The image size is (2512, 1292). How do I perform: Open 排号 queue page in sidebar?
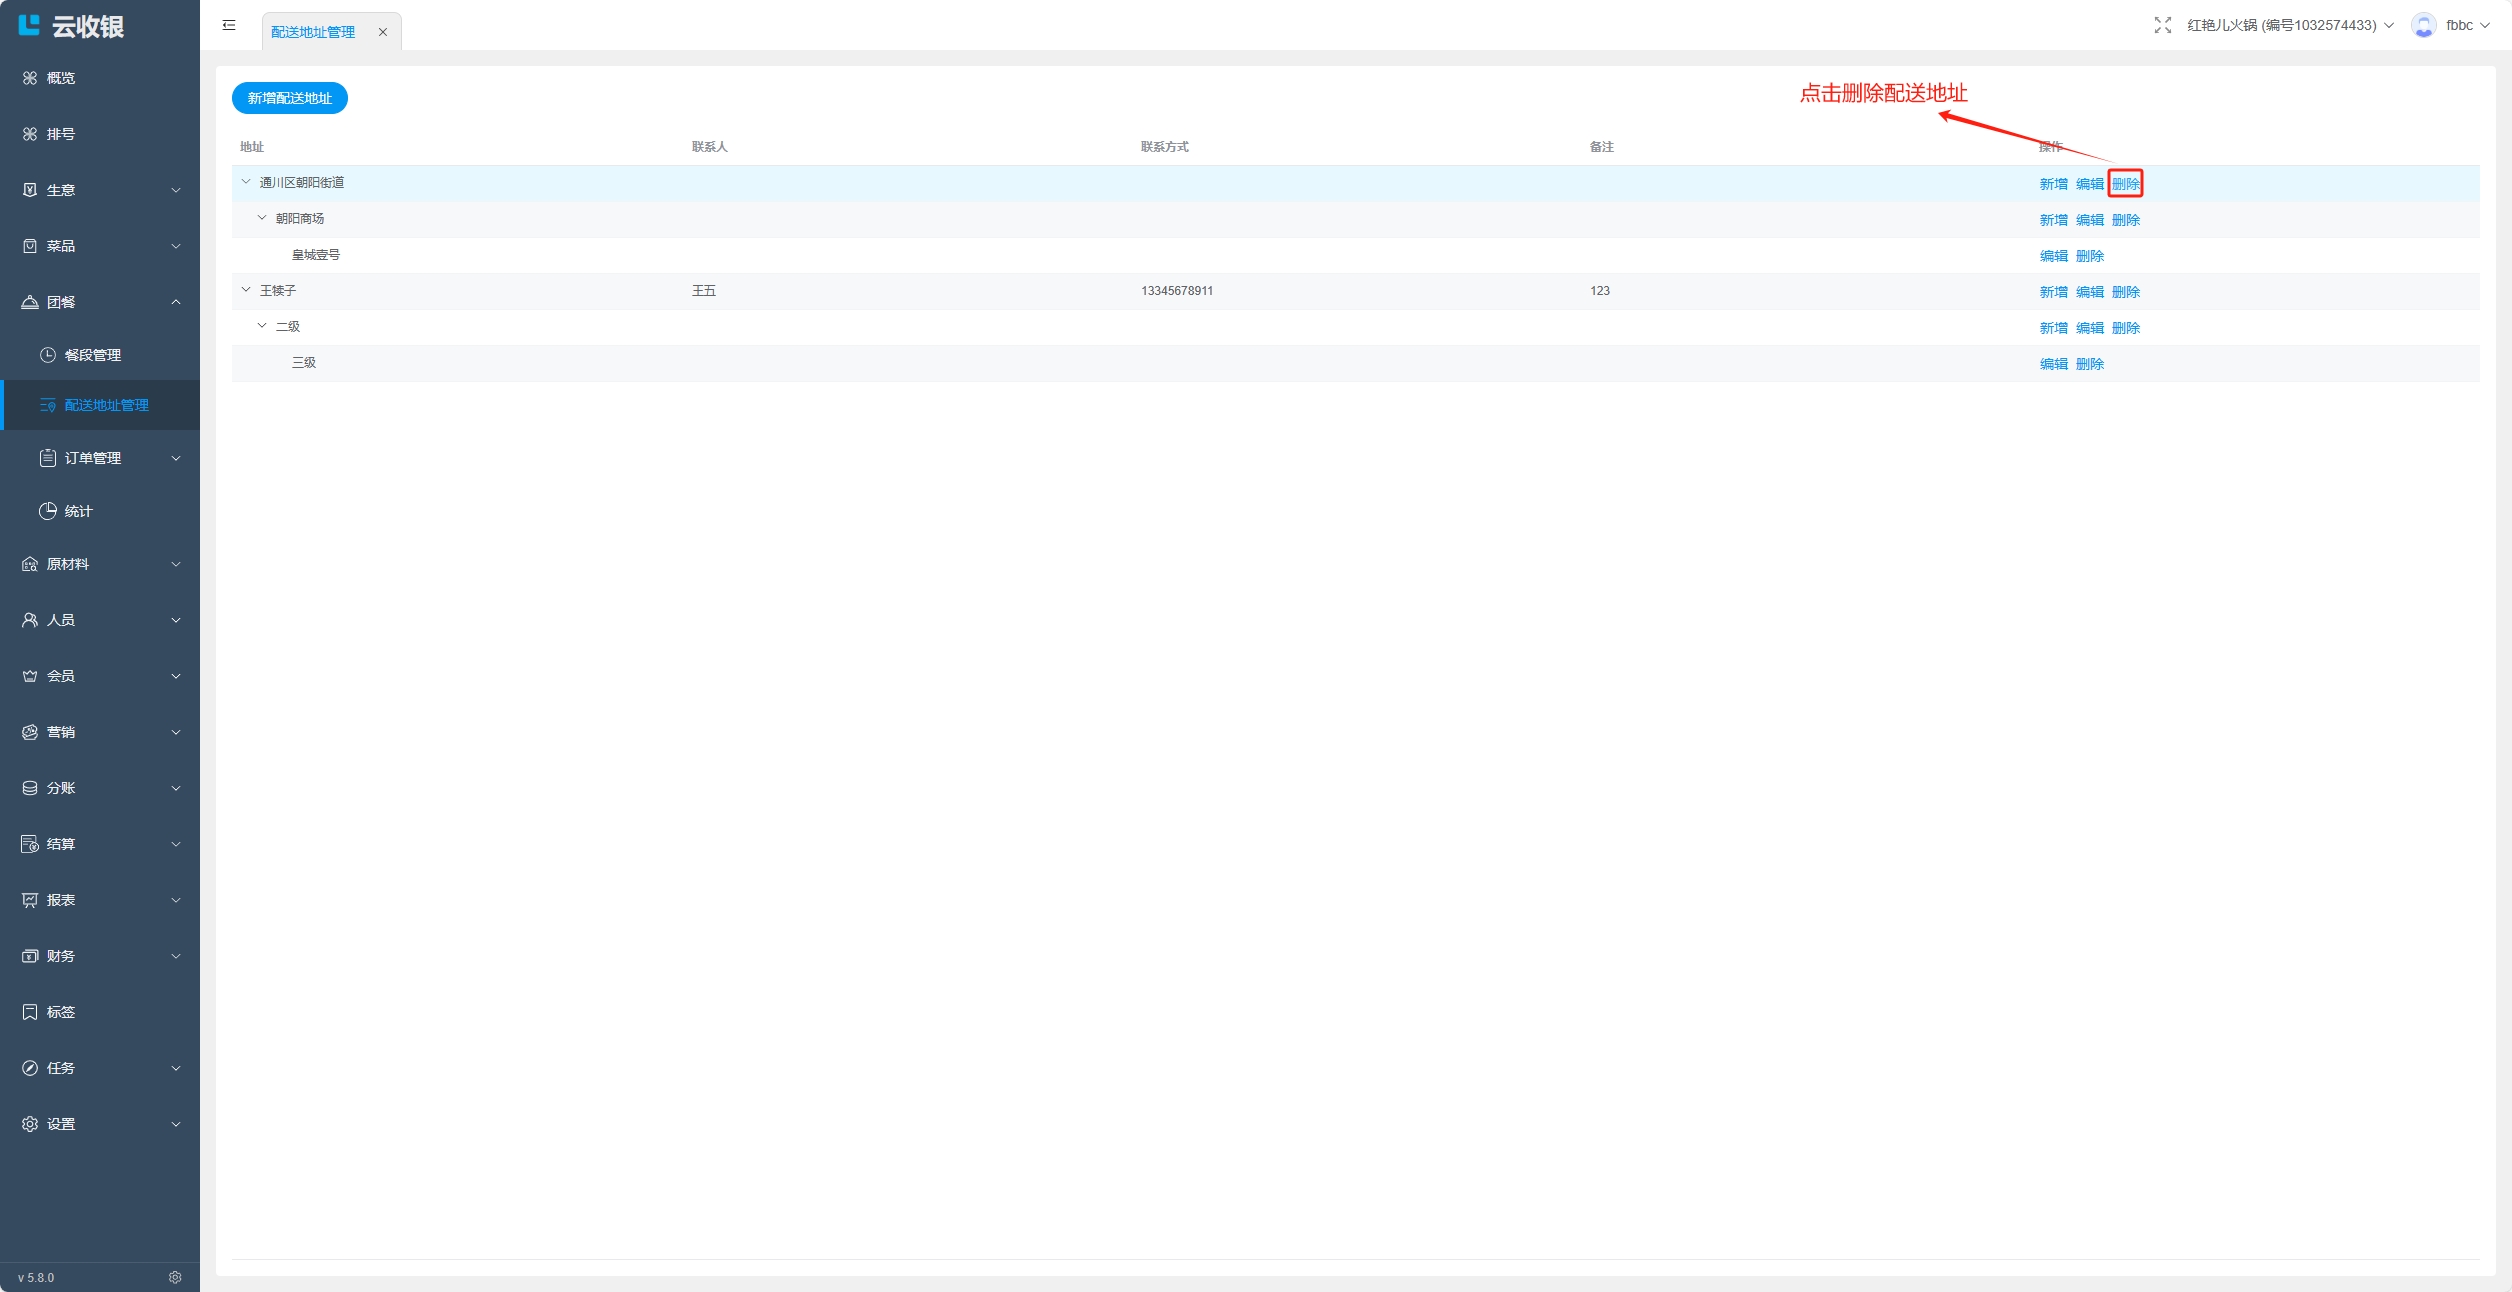click(x=60, y=134)
